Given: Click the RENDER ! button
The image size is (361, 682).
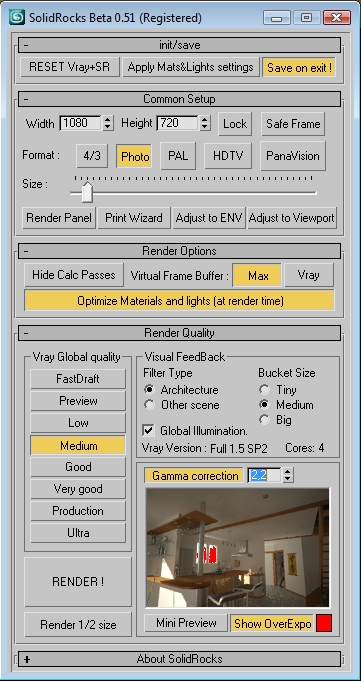Looking at the screenshot, I should coord(78,582).
